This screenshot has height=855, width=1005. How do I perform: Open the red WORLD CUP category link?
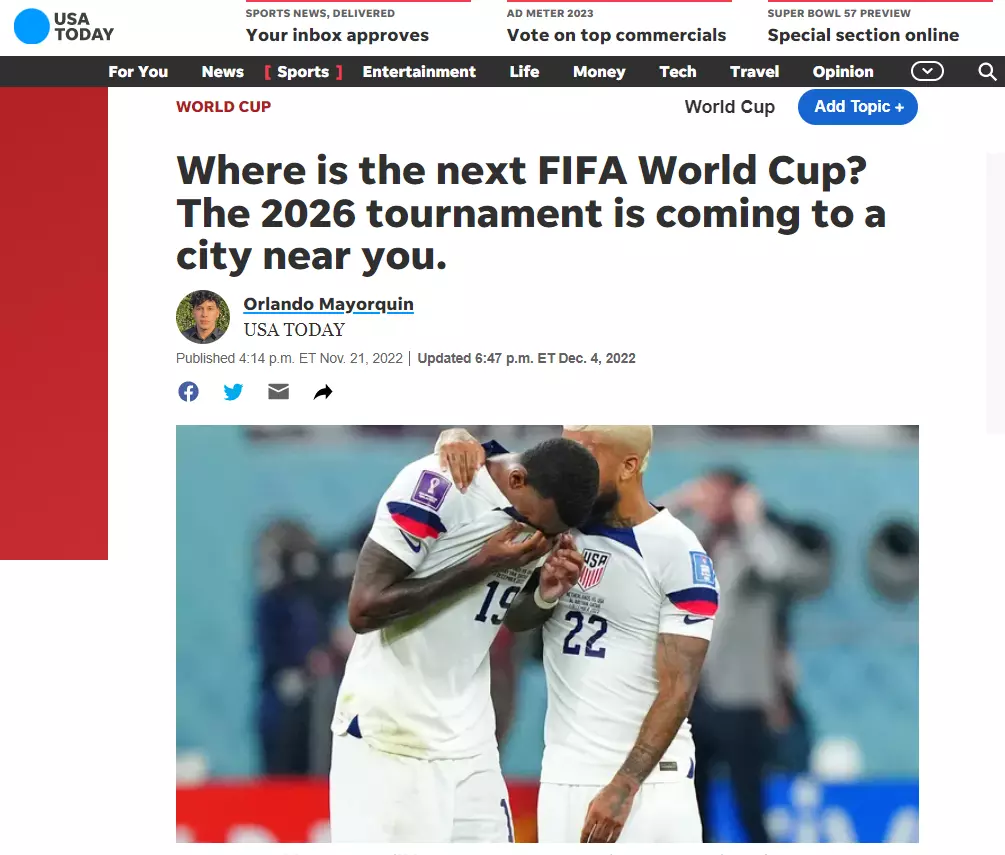(x=224, y=106)
